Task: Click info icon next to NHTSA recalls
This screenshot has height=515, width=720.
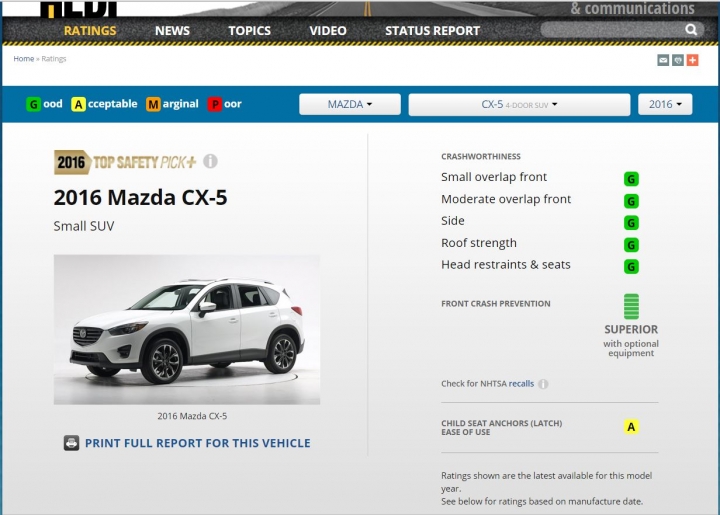Action: click(x=543, y=384)
